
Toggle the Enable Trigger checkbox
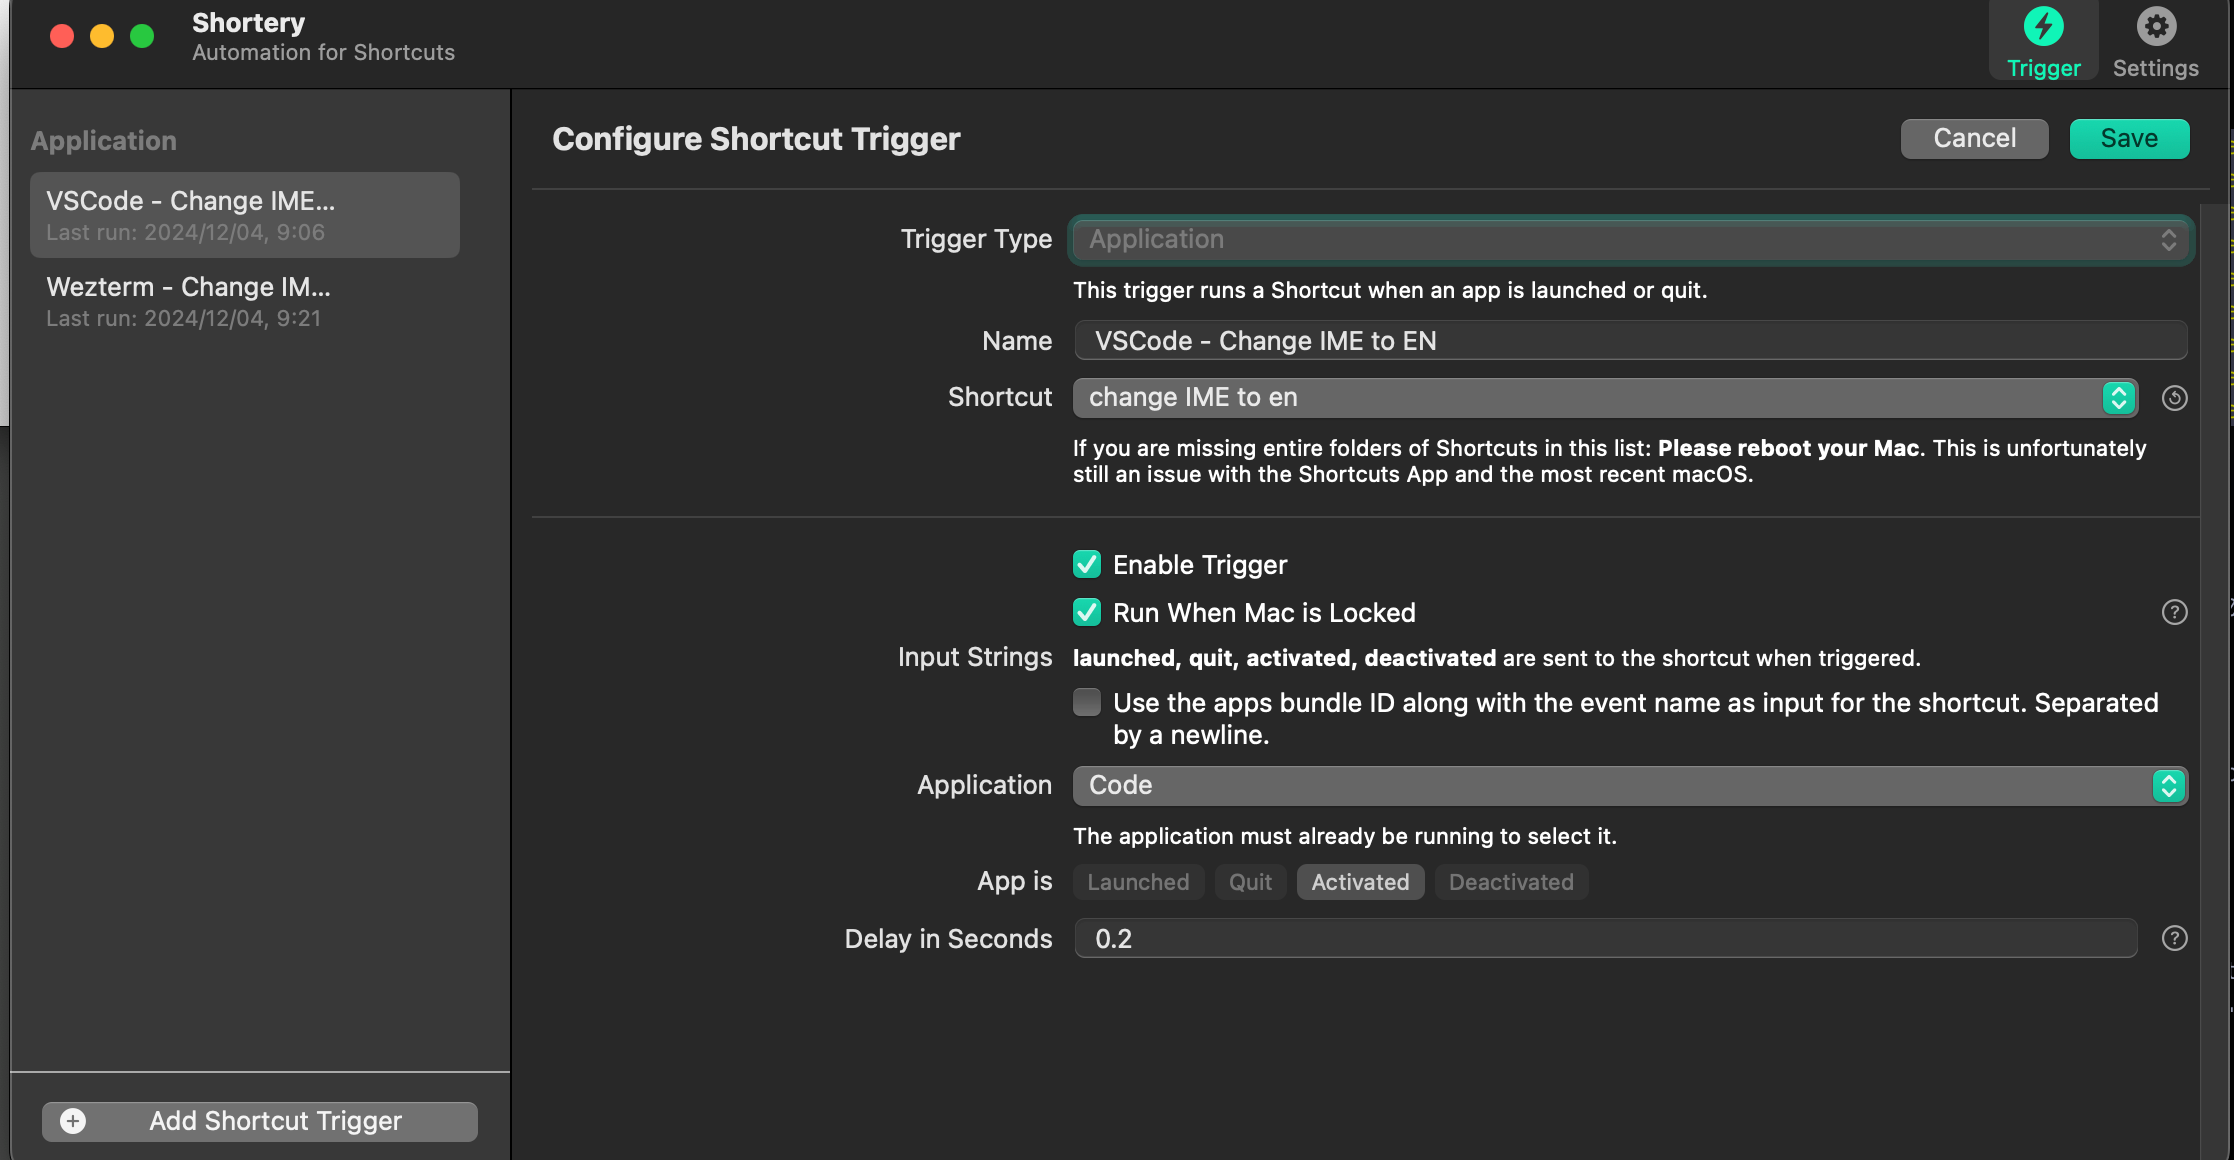[x=1087, y=565]
